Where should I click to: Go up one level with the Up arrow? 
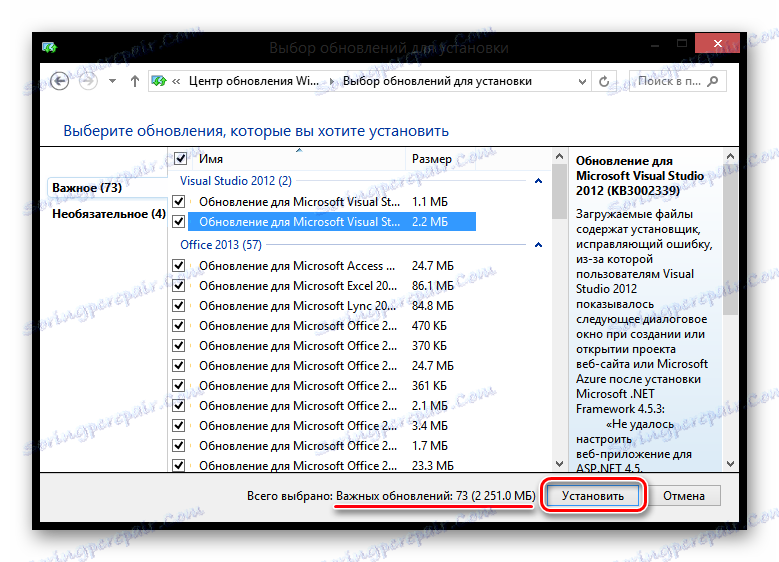point(135,81)
